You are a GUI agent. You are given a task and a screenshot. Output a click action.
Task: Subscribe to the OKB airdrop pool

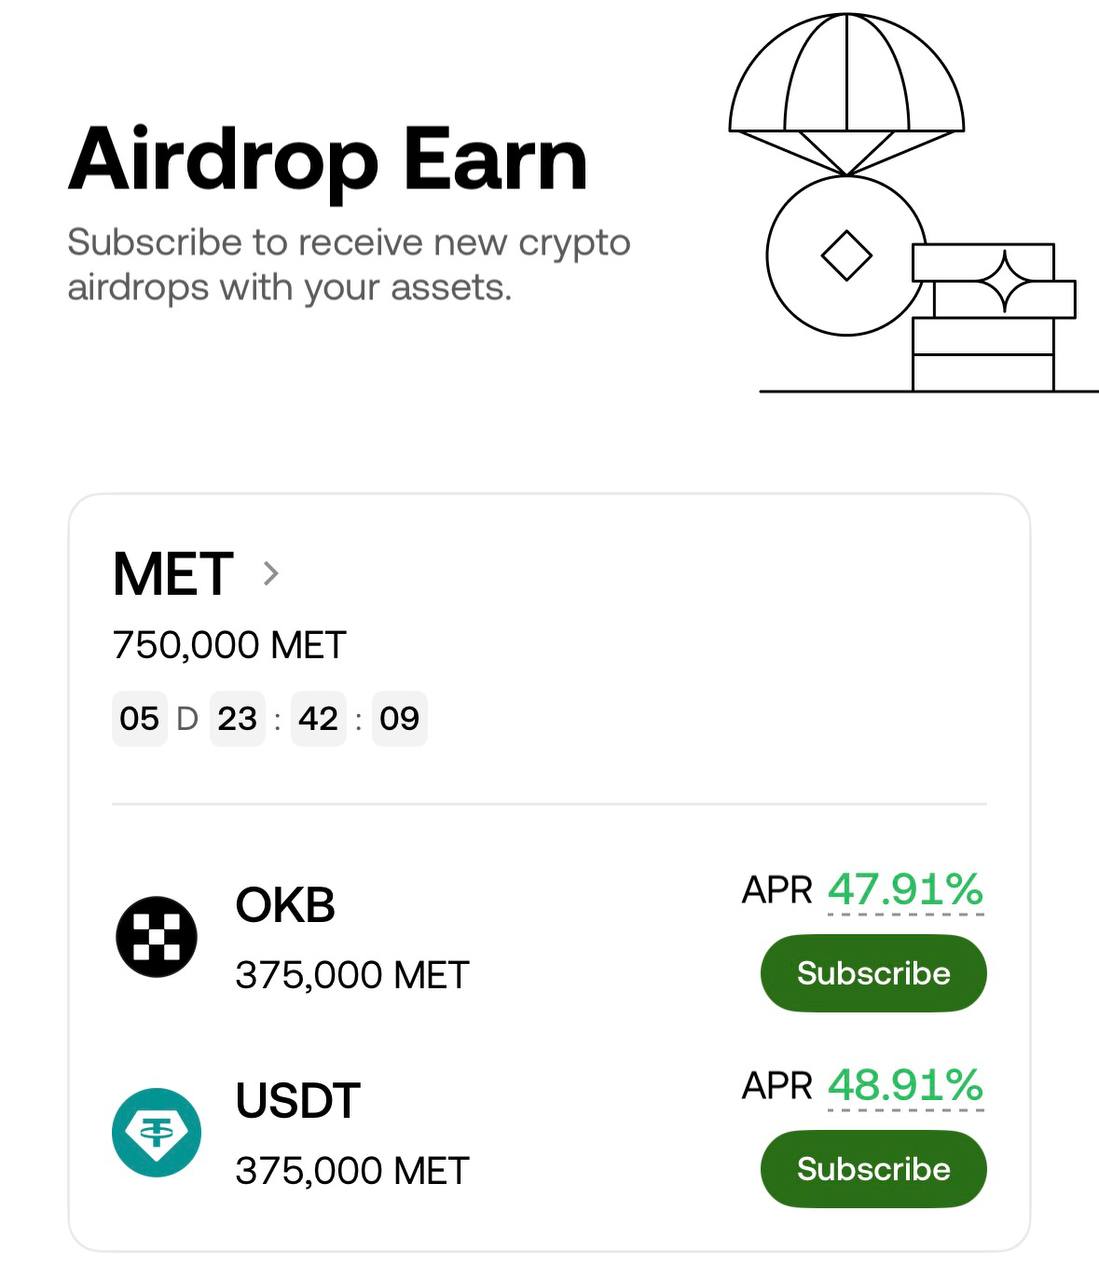873,973
